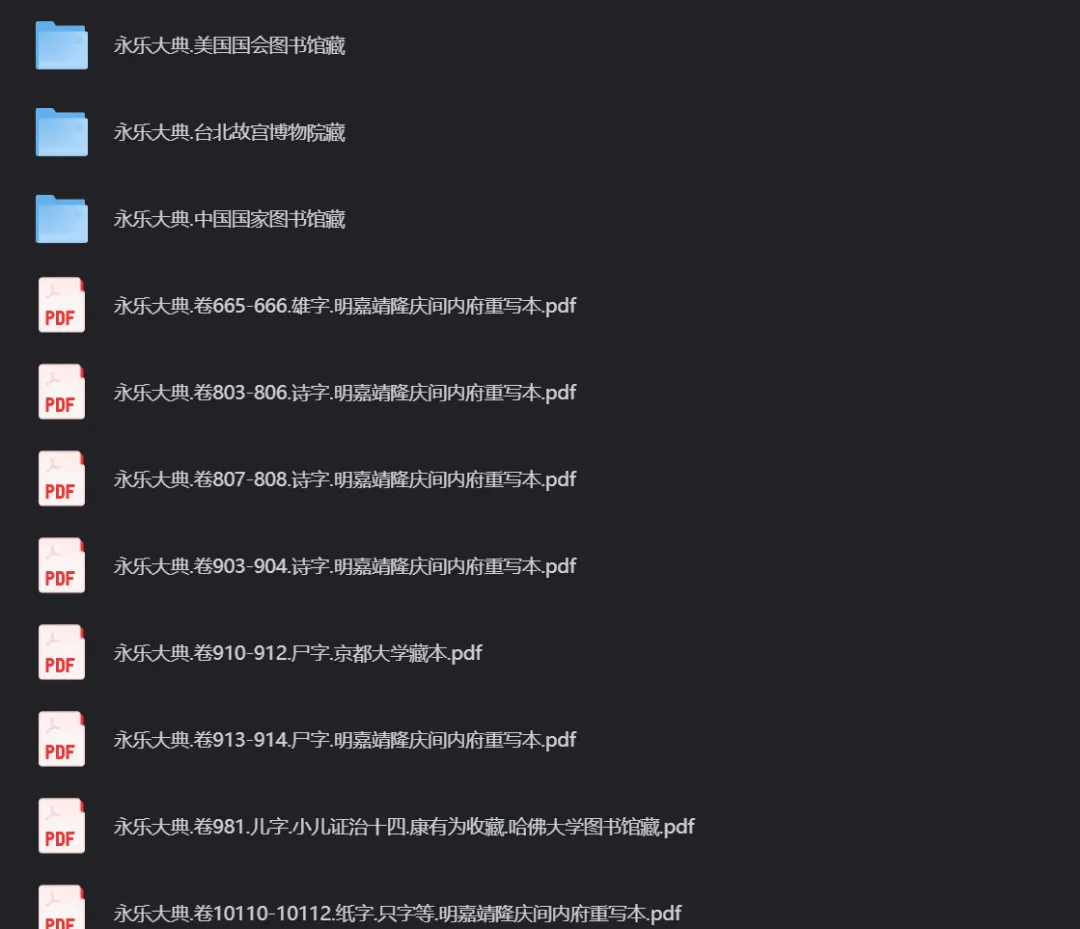Open folder icon for 台北故宫博物院藏
Viewport: 1080px width, 929px height.
(61, 132)
